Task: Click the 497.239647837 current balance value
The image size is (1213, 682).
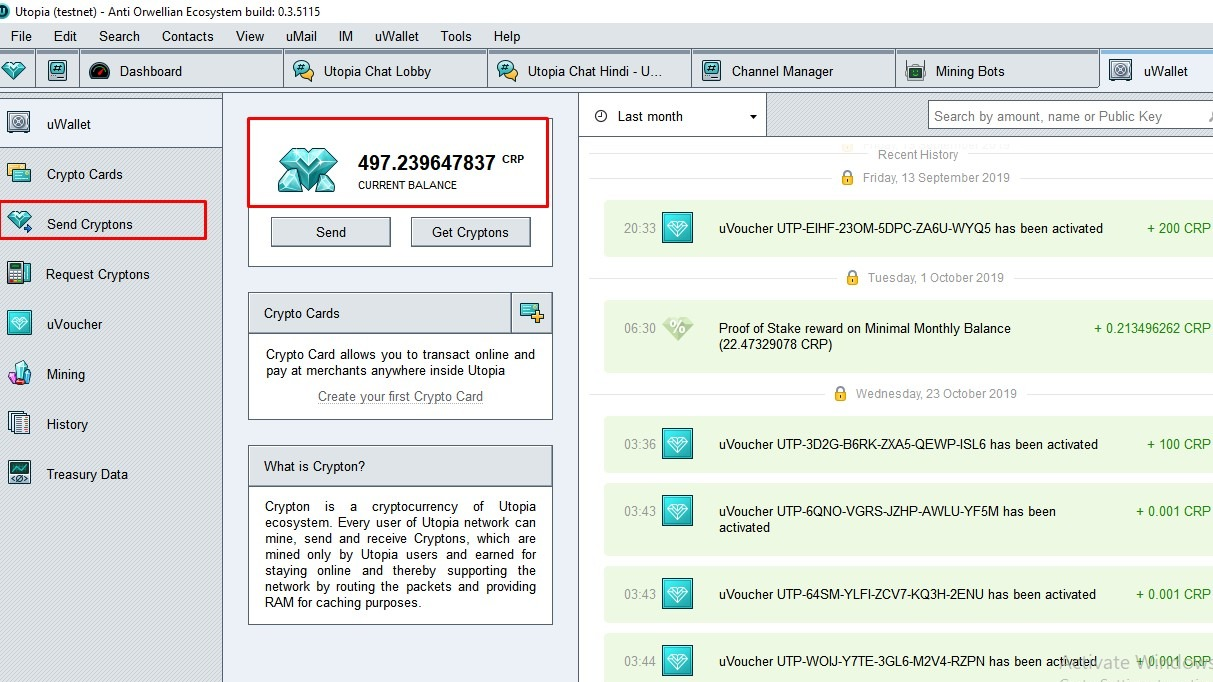Action: pyautogui.click(x=426, y=163)
